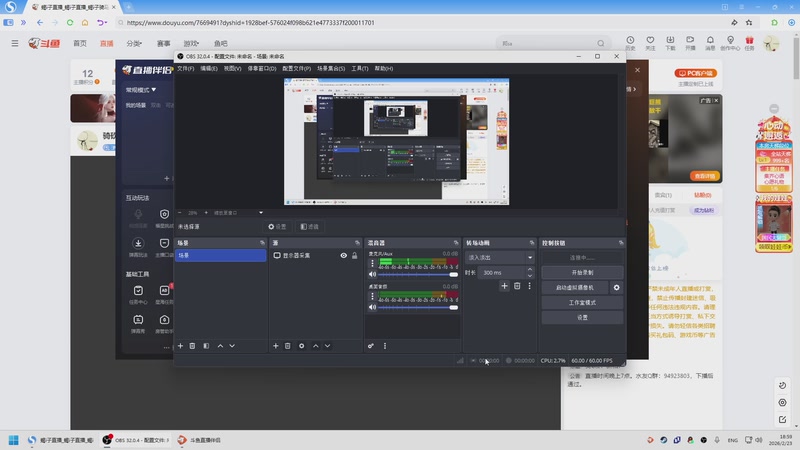Open OBS 停靠窗口(D) menu
The width and height of the screenshot is (800, 450).
(x=262, y=68)
